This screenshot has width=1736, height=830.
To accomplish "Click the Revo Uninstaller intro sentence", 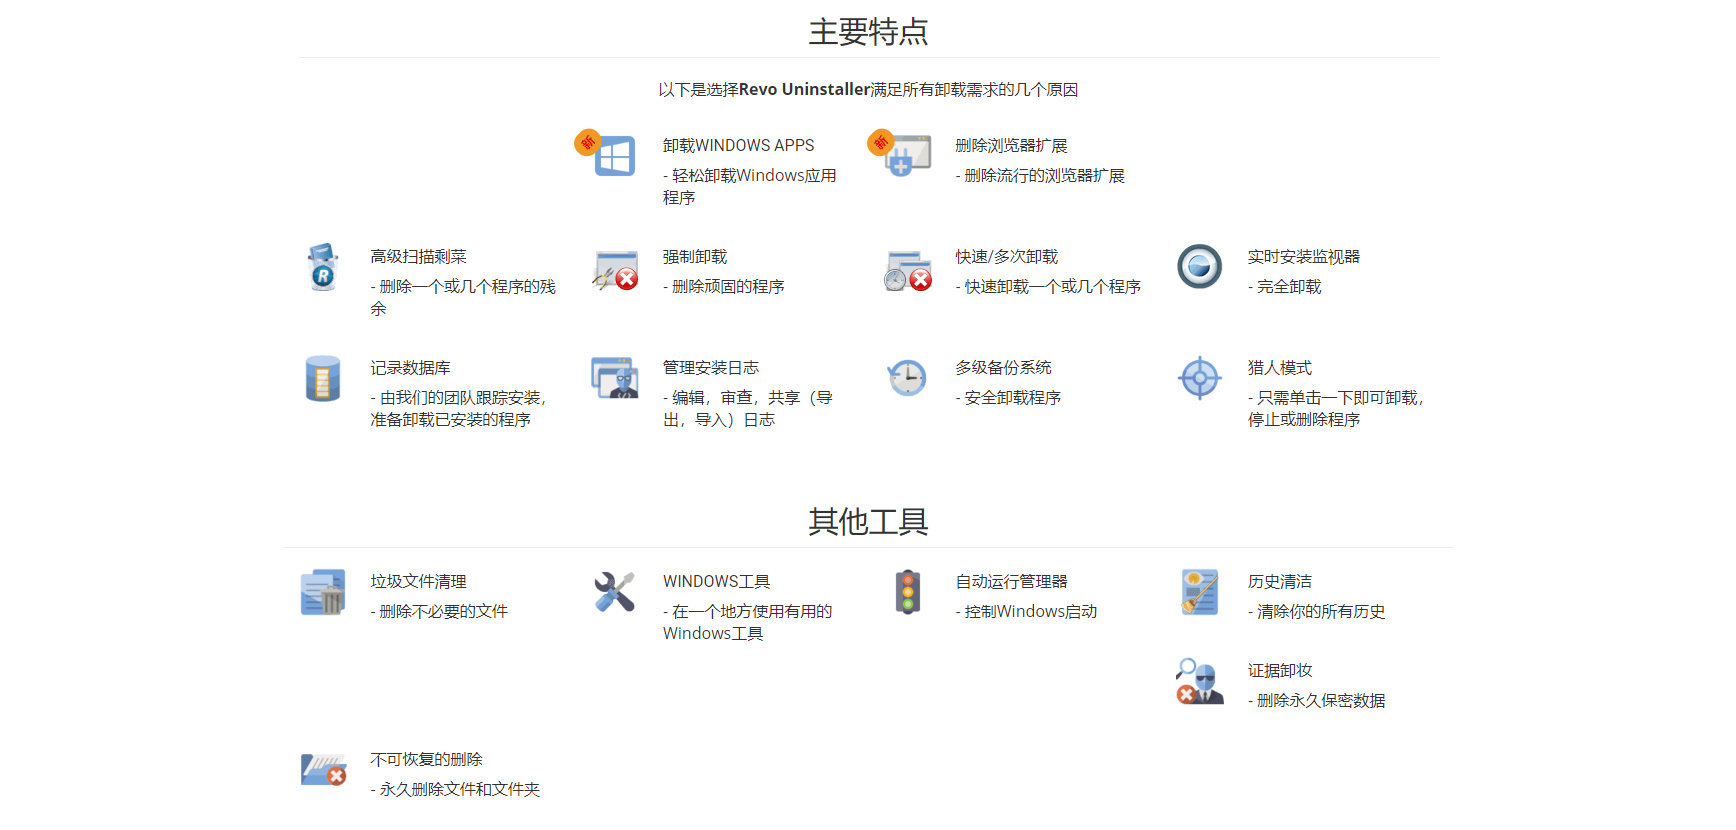I will 868,90.
